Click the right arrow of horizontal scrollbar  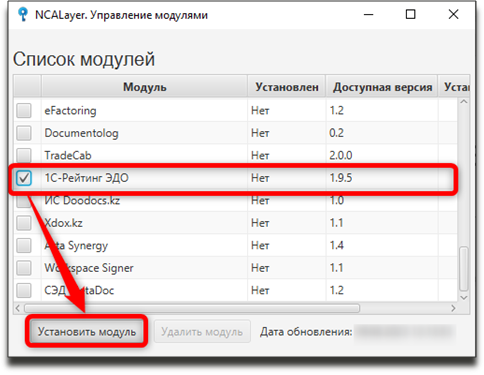453,308
